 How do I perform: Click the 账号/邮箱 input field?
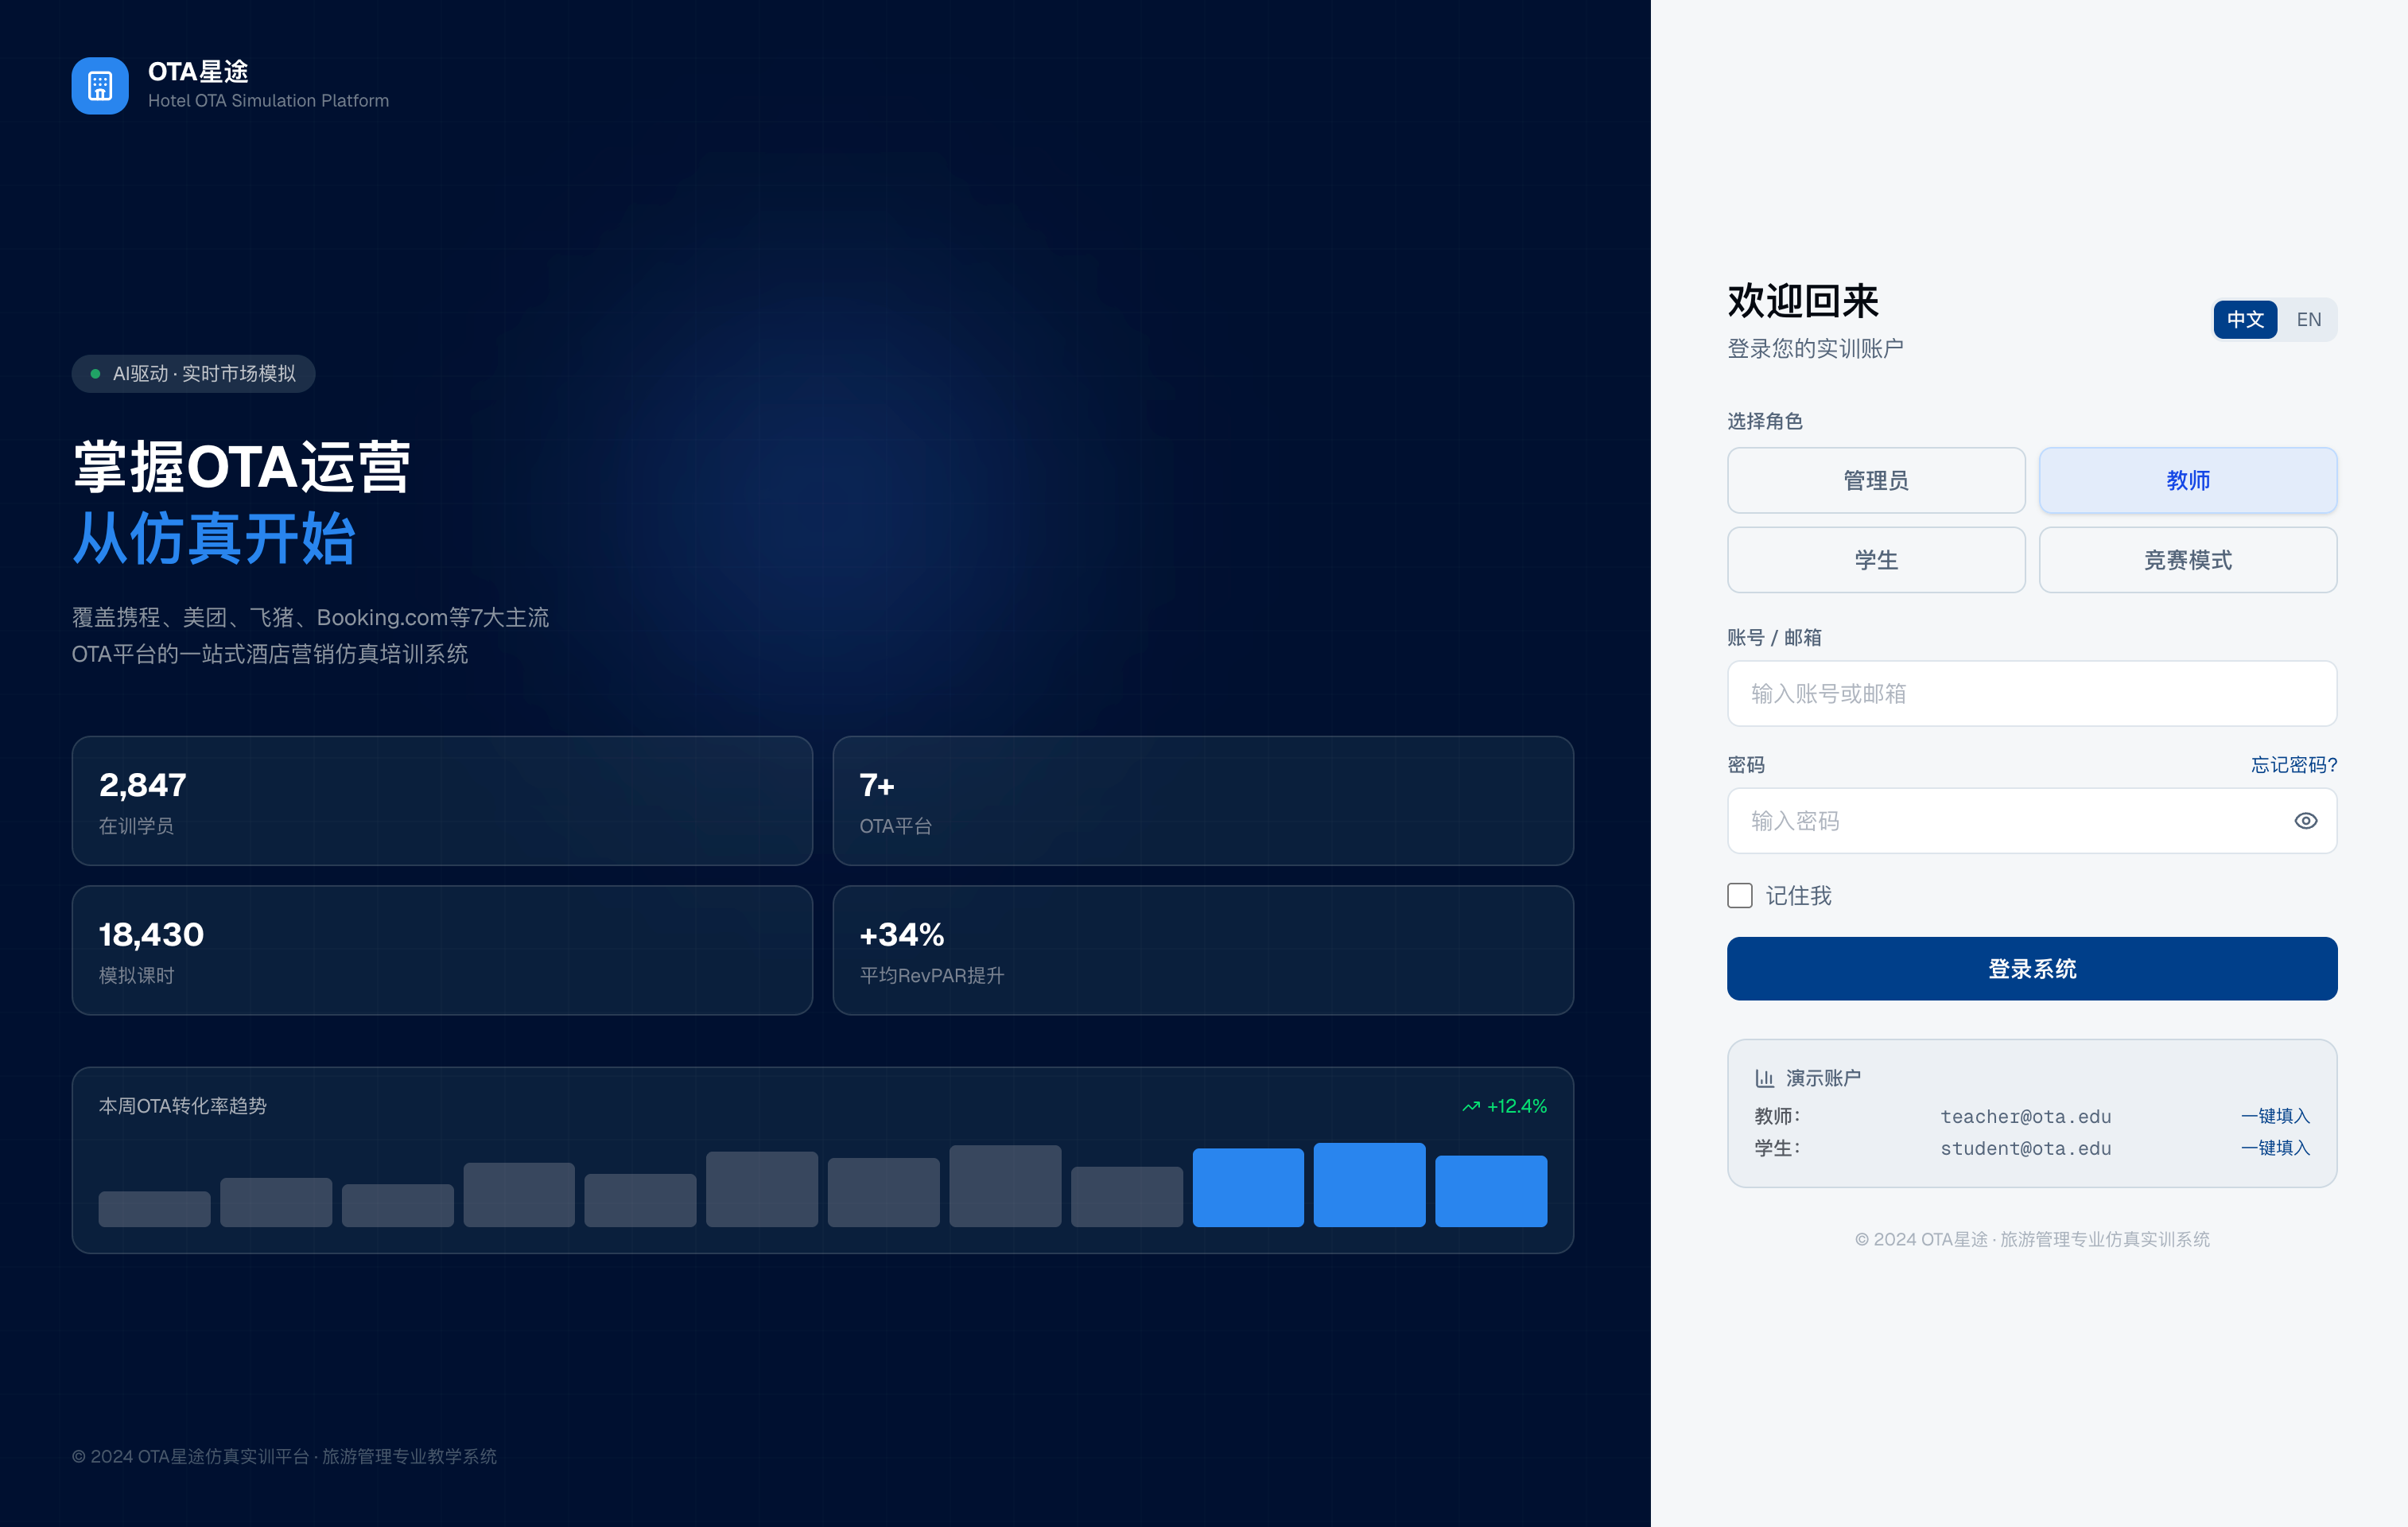[x=2031, y=694]
